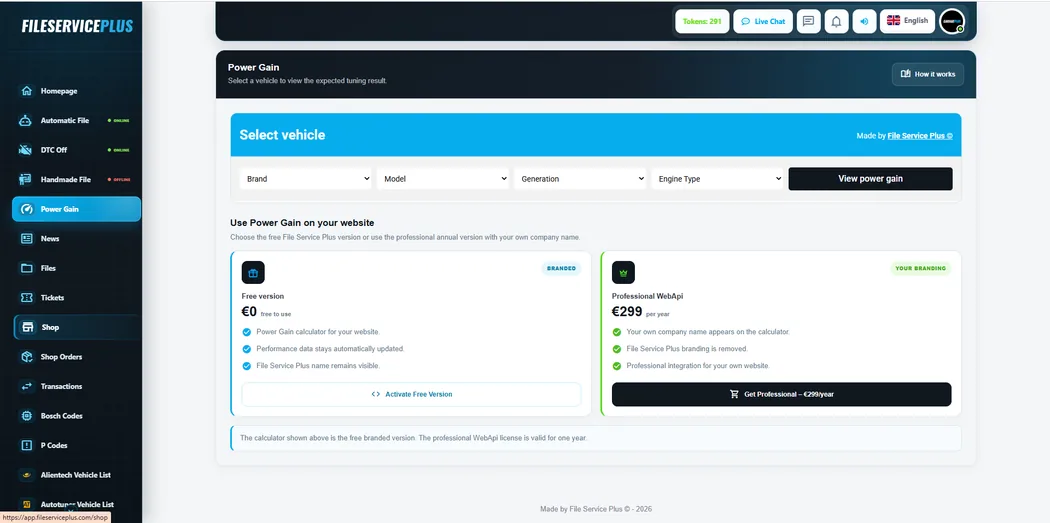Image resolution: width=1050 pixels, height=523 pixels.
Task: Click the €299 price text
Action: 627,311
